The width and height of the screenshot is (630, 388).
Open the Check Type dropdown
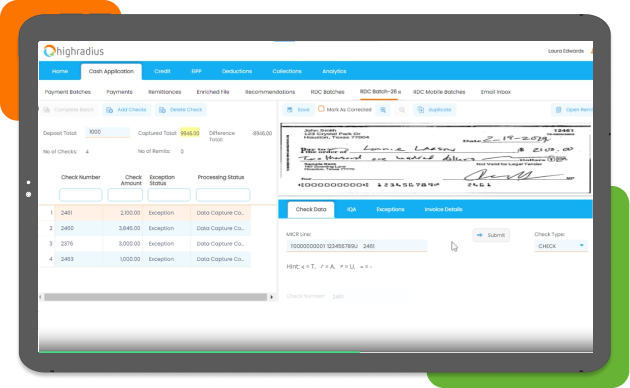[561, 246]
